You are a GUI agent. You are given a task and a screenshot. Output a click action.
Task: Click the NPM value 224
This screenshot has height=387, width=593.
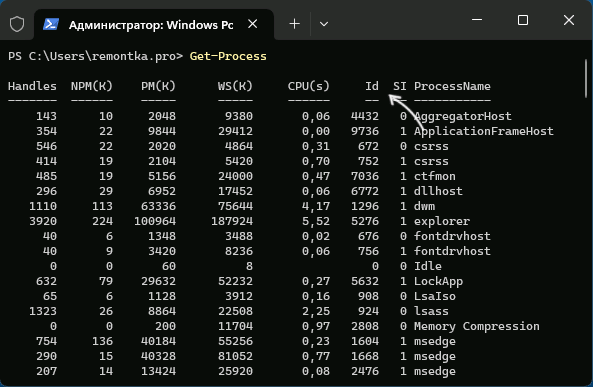(102, 221)
